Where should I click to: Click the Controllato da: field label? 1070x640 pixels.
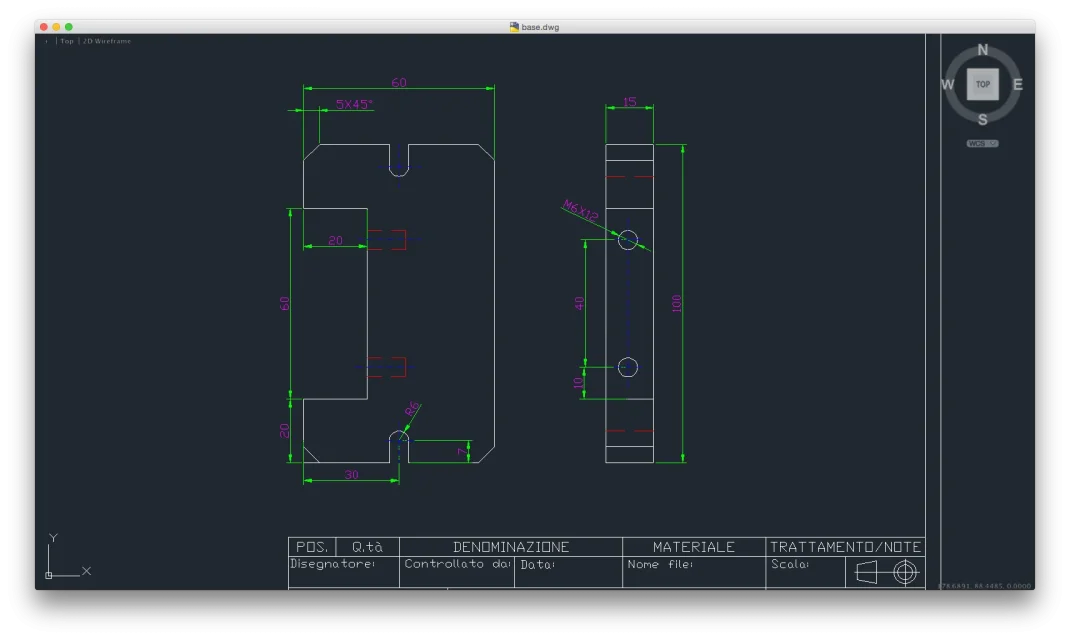click(x=457, y=564)
